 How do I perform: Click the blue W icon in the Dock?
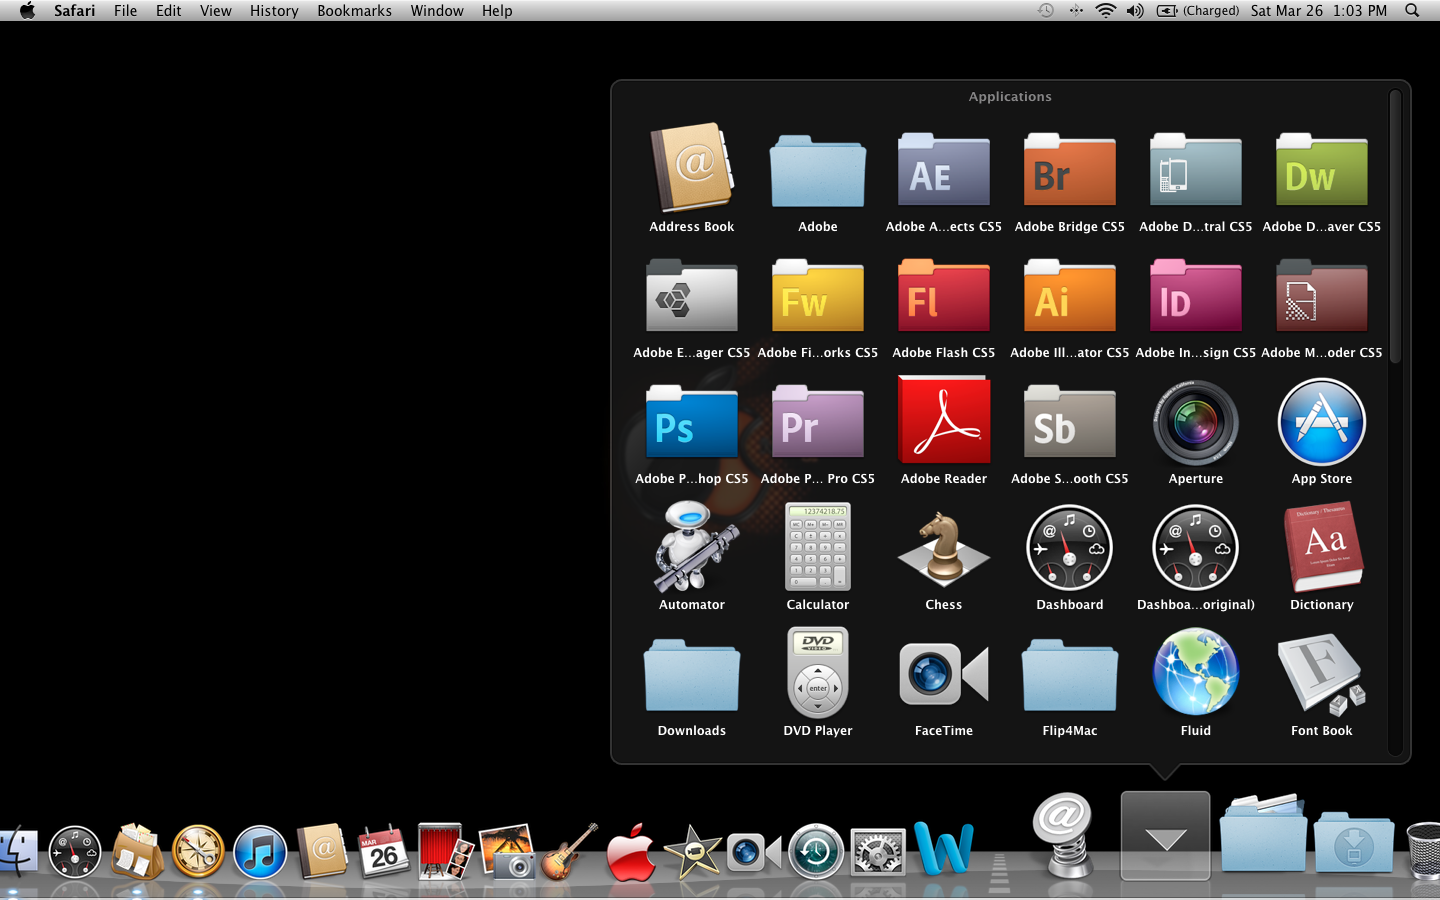(943, 849)
